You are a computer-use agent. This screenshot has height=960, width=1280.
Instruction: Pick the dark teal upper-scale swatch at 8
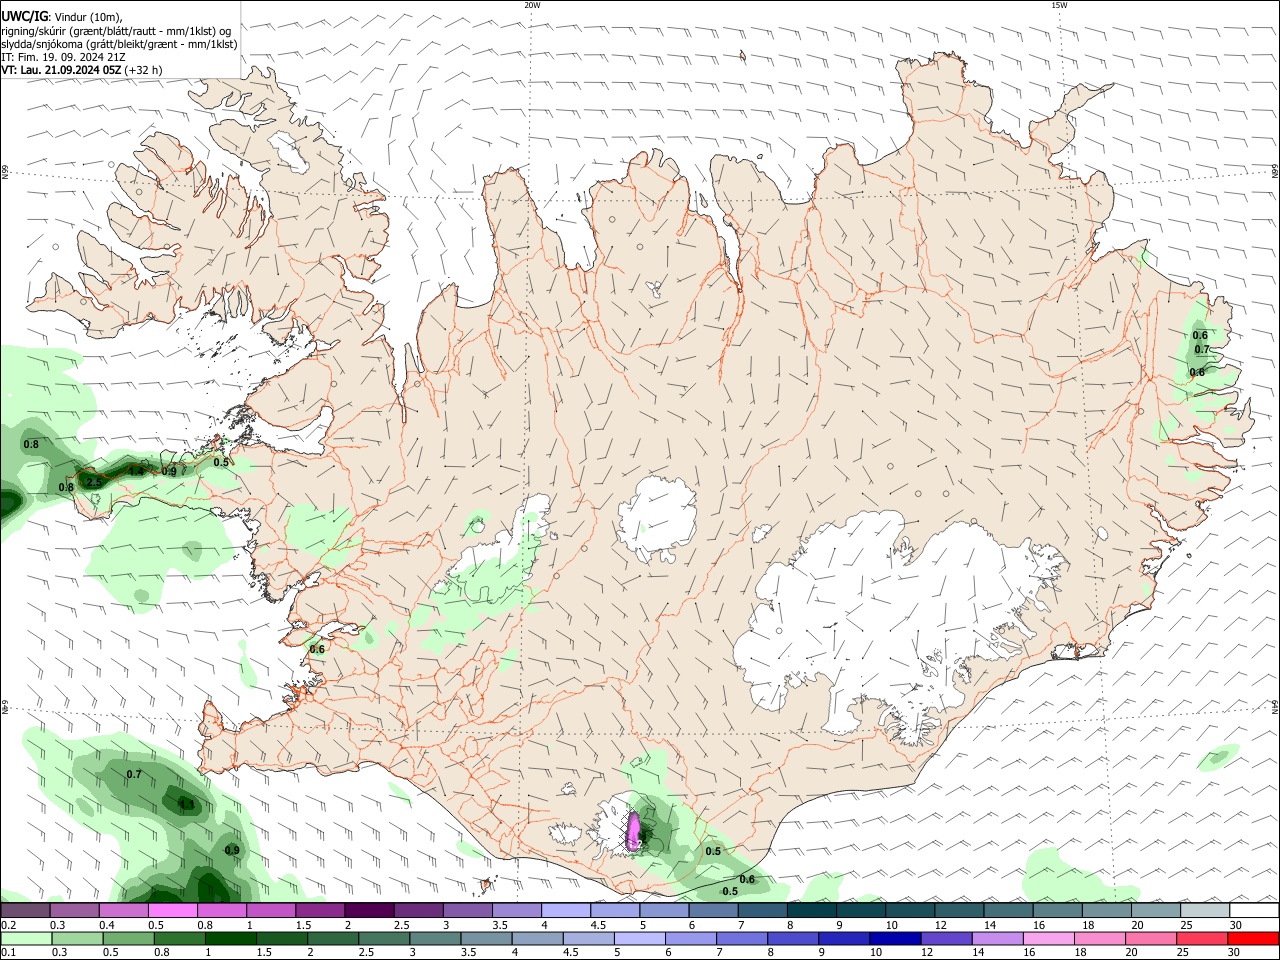[x=812, y=911]
